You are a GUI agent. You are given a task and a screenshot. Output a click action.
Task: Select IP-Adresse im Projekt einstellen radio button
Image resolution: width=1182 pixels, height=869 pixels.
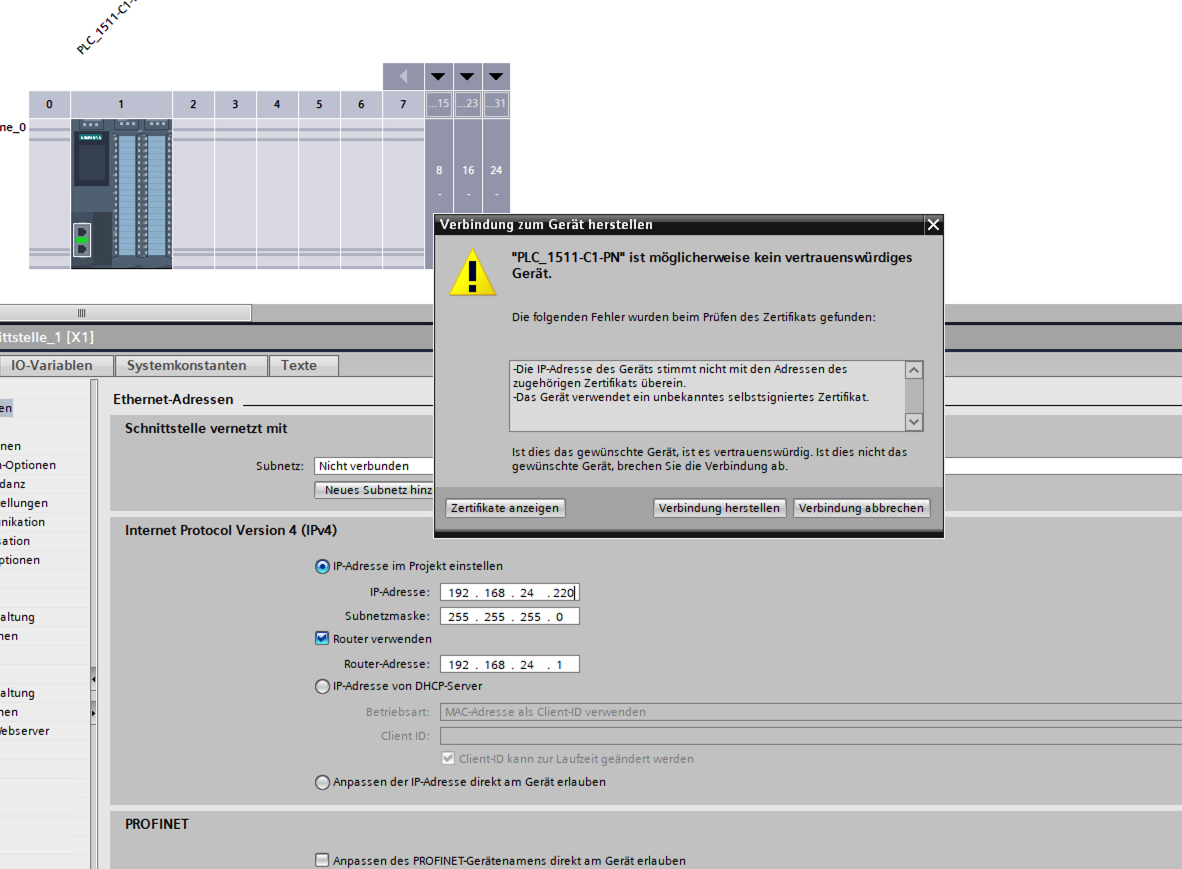[x=322, y=566]
